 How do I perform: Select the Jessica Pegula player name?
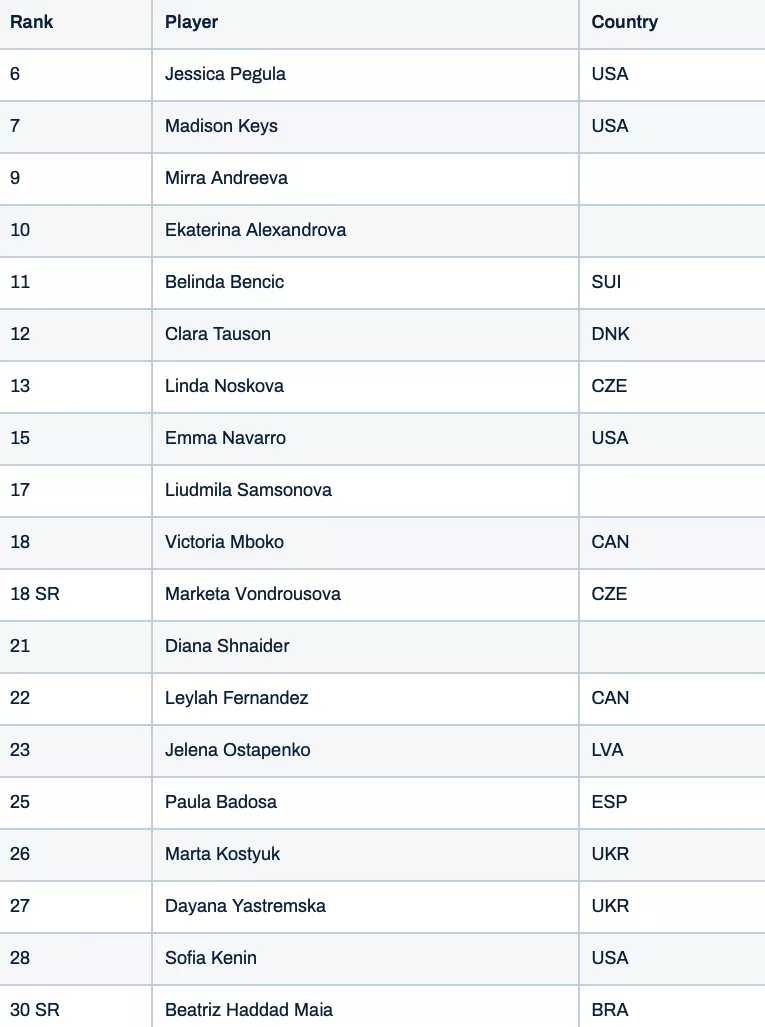[225, 74]
